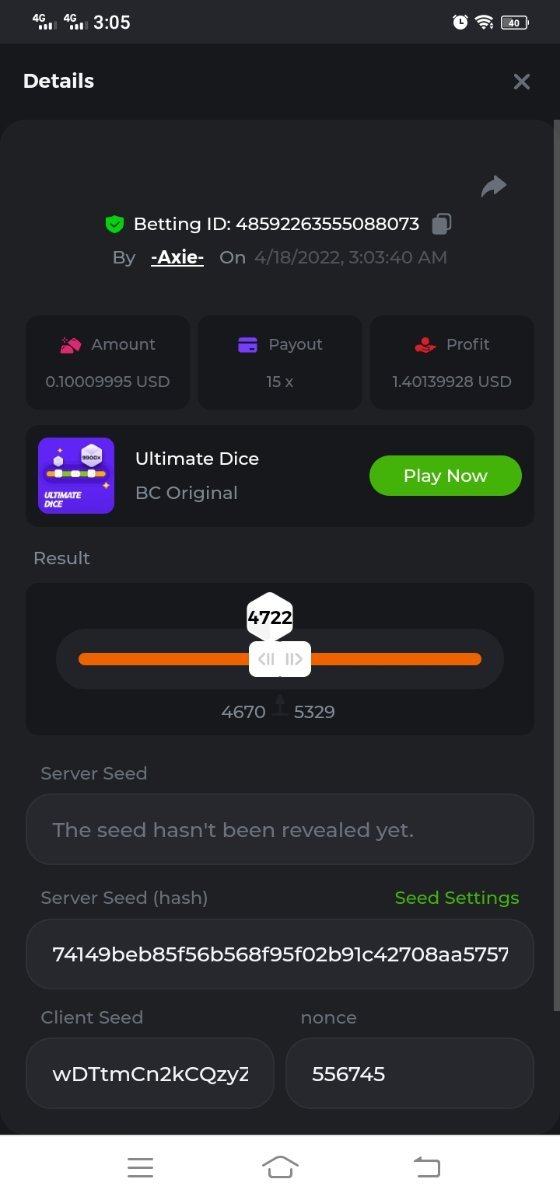Click the Play Now button
Screen dimensions: 560x1200
(x=445, y=476)
